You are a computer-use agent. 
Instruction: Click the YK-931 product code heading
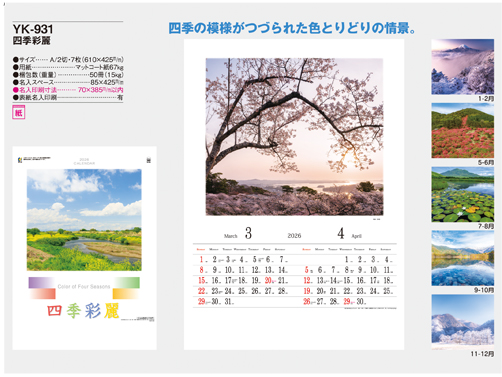33,29
